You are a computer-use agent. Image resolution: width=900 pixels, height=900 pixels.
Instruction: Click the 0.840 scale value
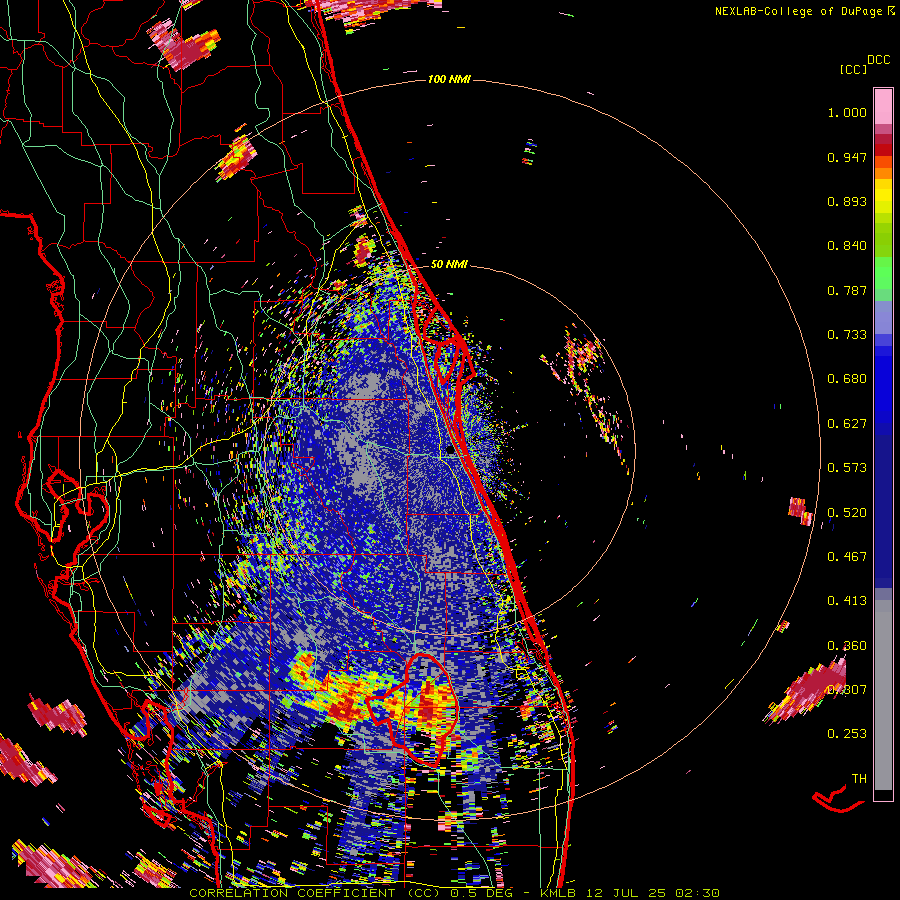click(x=847, y=246)
